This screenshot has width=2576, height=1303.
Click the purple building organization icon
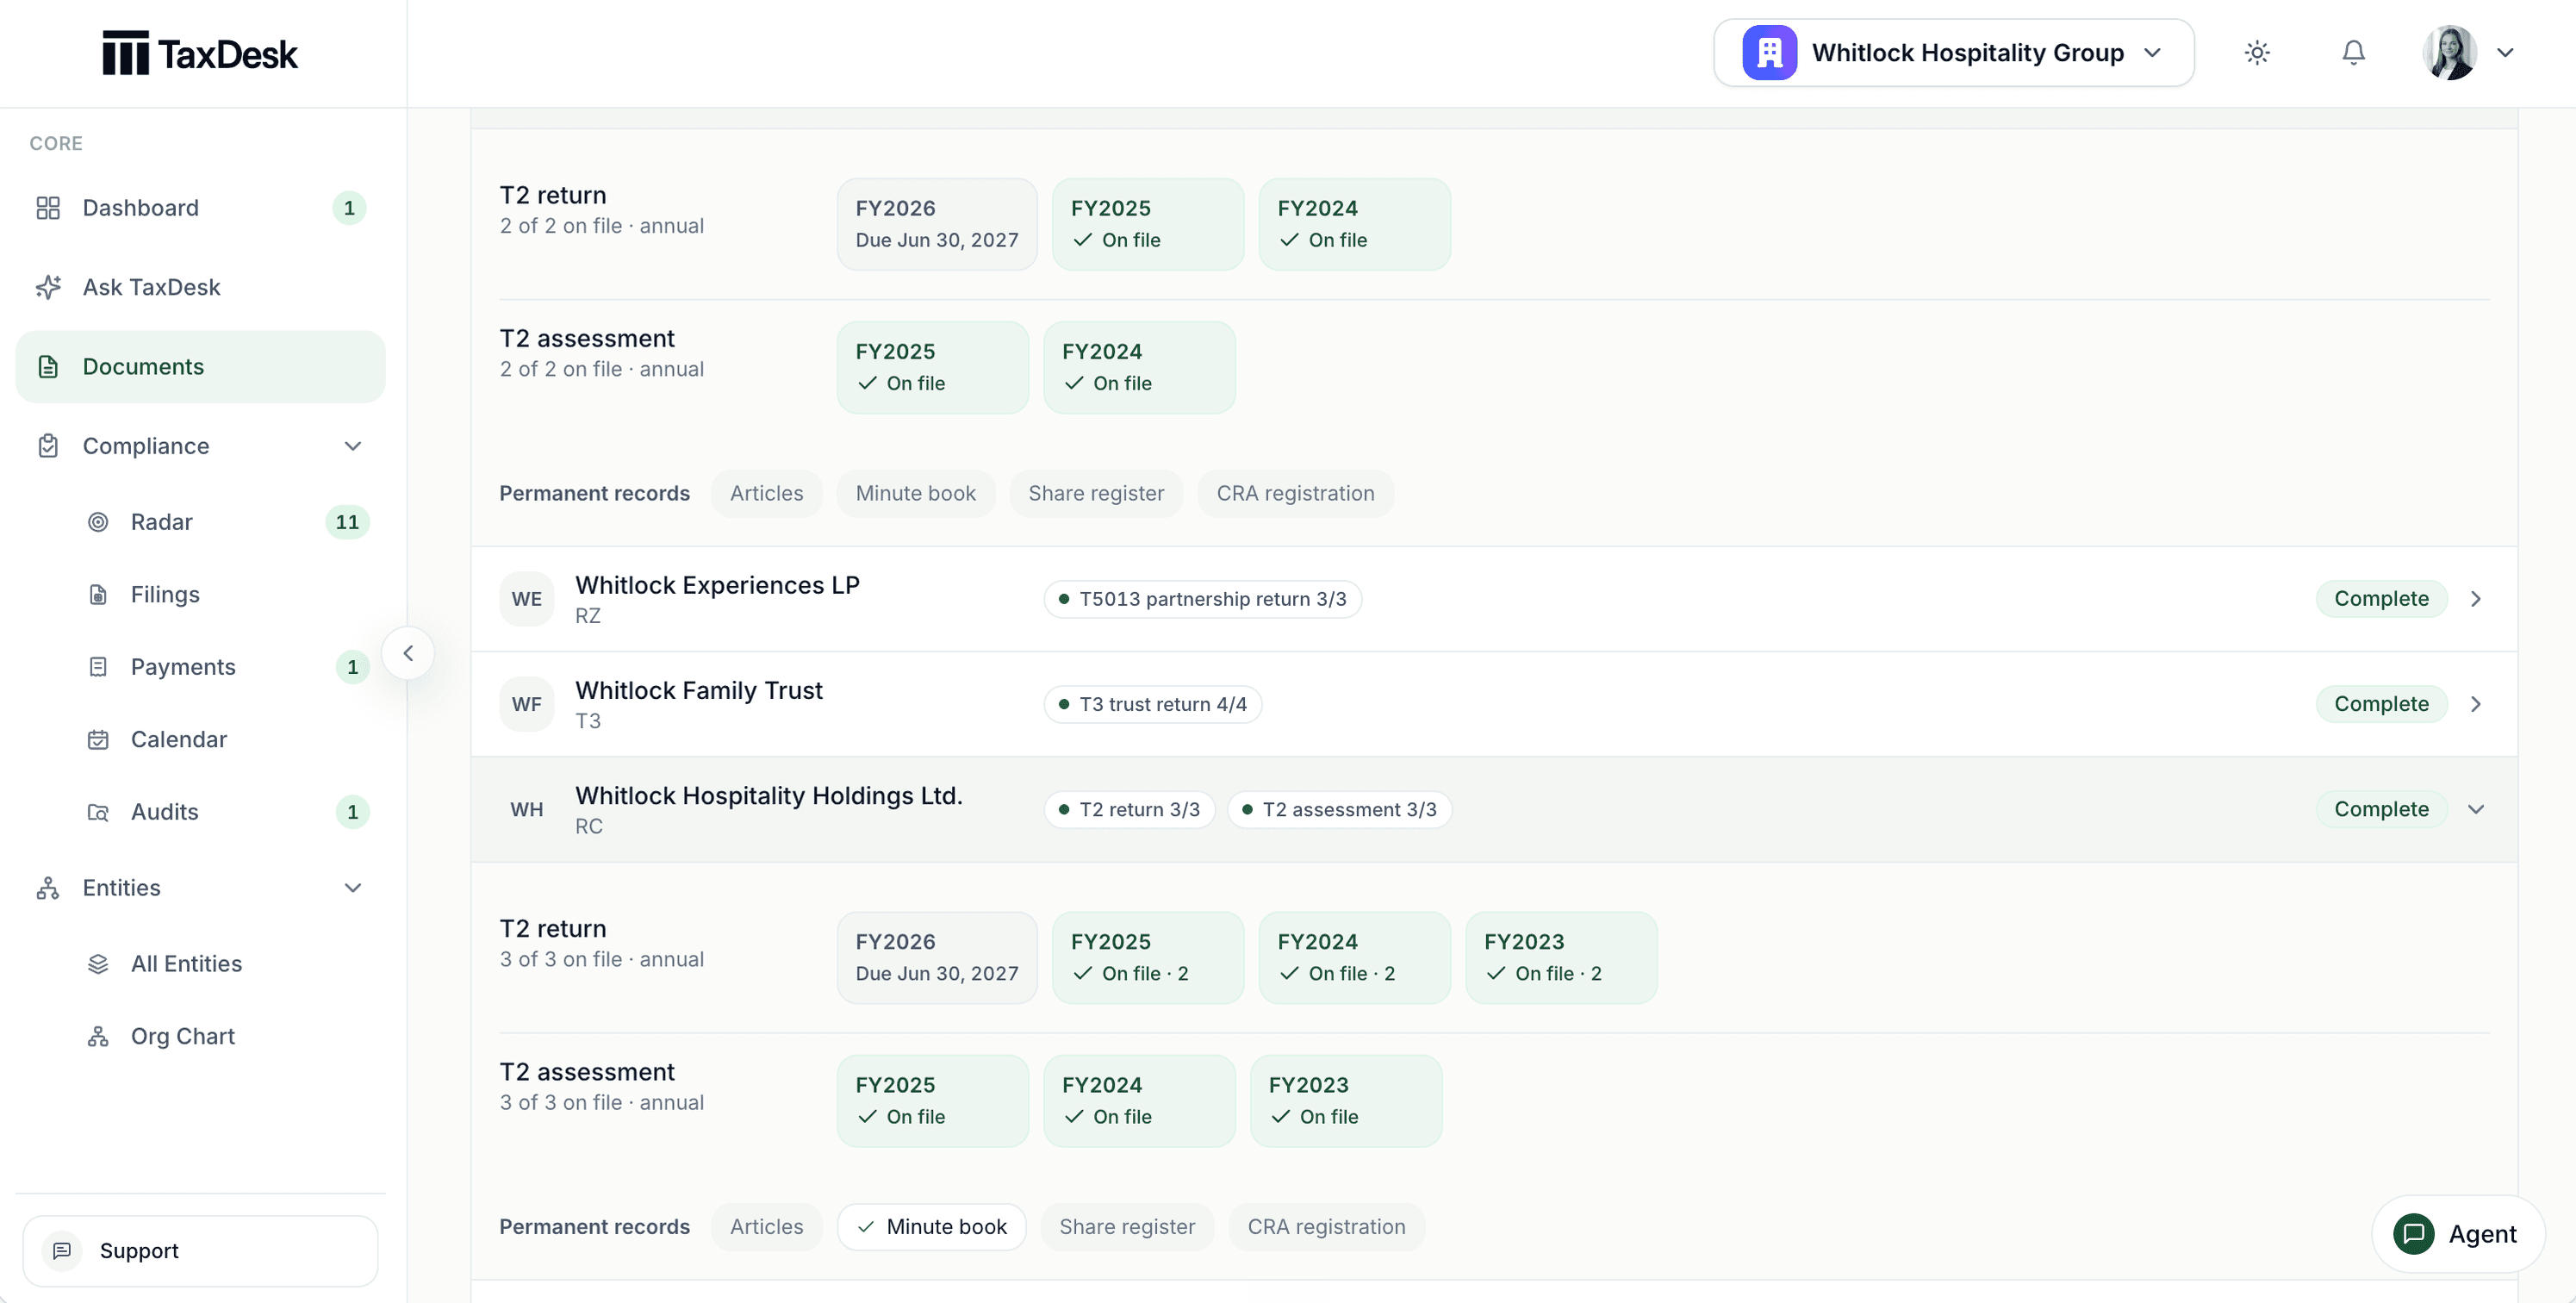tap(1769, 53)
